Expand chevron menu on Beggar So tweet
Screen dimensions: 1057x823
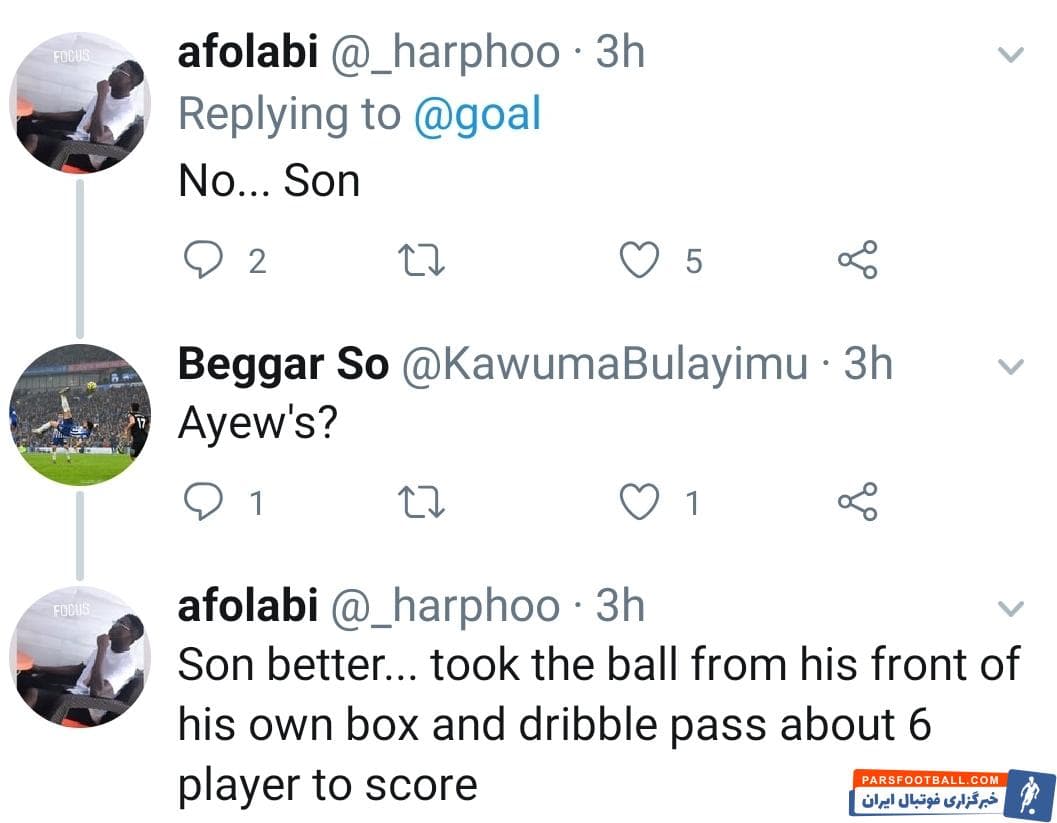[x=1012, y=367]
